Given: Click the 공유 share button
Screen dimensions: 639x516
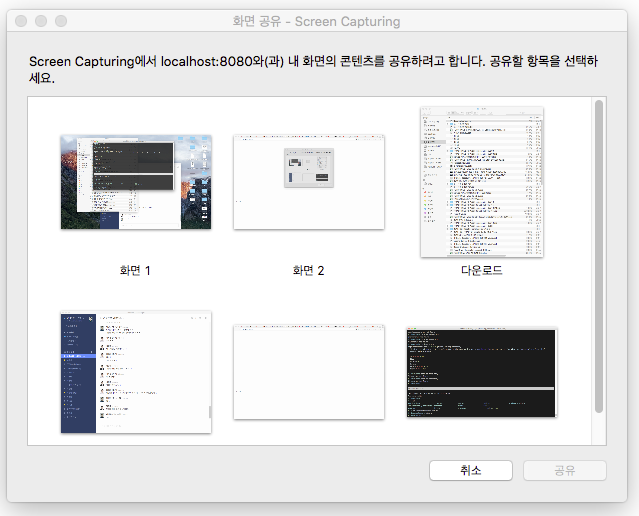Looking at the screenshot, I should pos(565,470).
